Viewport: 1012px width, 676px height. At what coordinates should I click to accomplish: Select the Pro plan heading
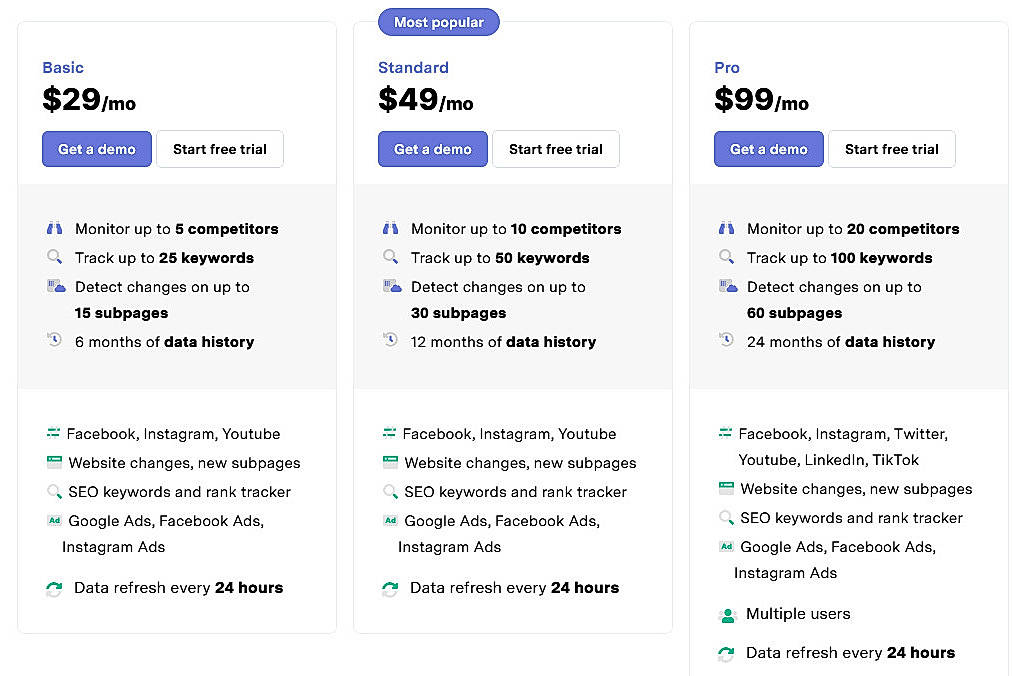click(x=727, y=67)
